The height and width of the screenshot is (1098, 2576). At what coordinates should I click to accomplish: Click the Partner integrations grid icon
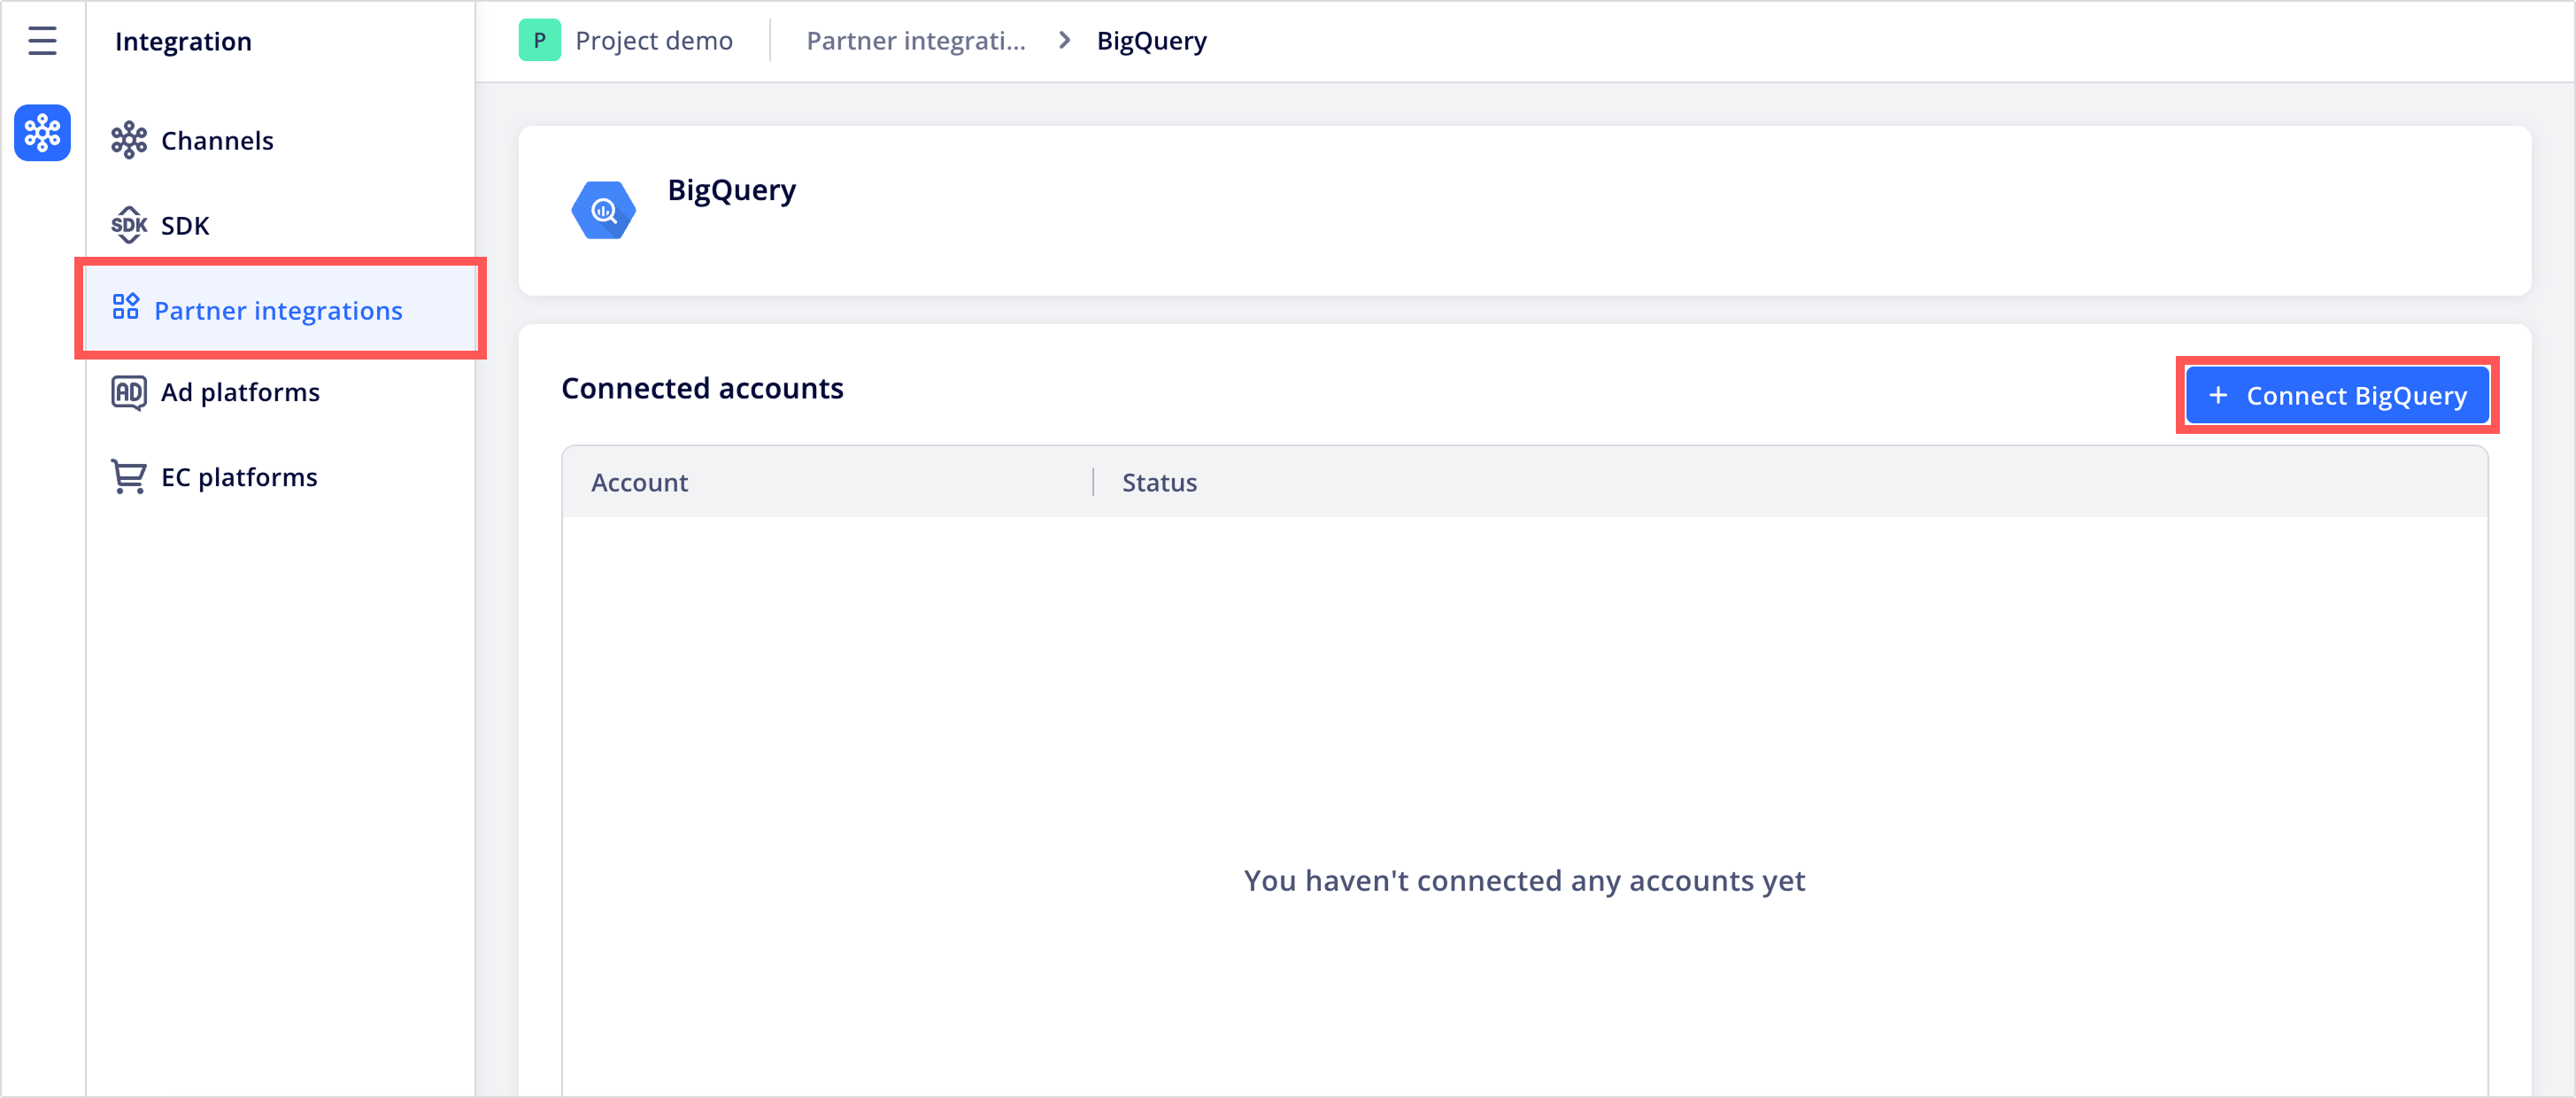[x=126, y=307]
